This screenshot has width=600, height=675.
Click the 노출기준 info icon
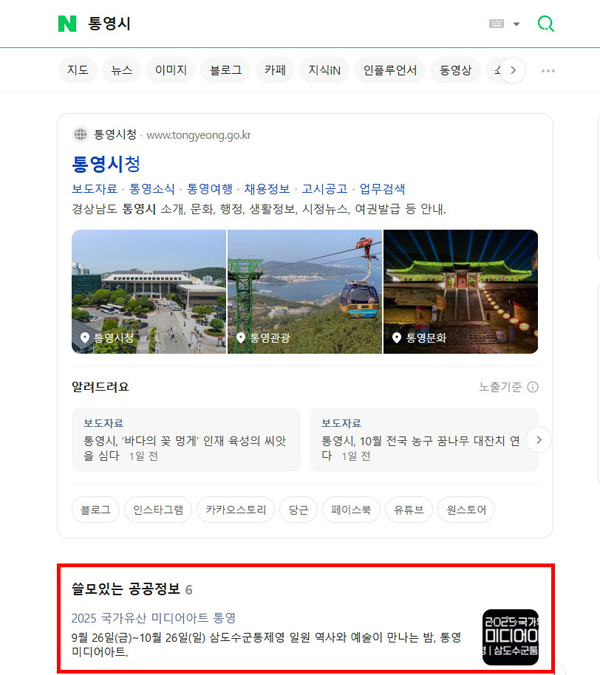[533, 387]
